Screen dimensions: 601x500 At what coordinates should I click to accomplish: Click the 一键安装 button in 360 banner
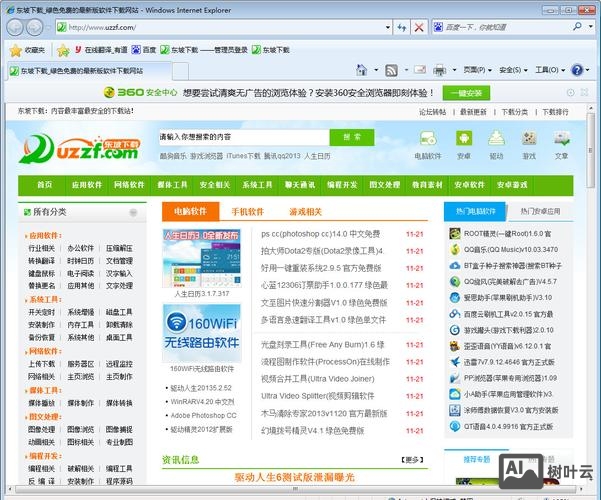tap(466, 93)
